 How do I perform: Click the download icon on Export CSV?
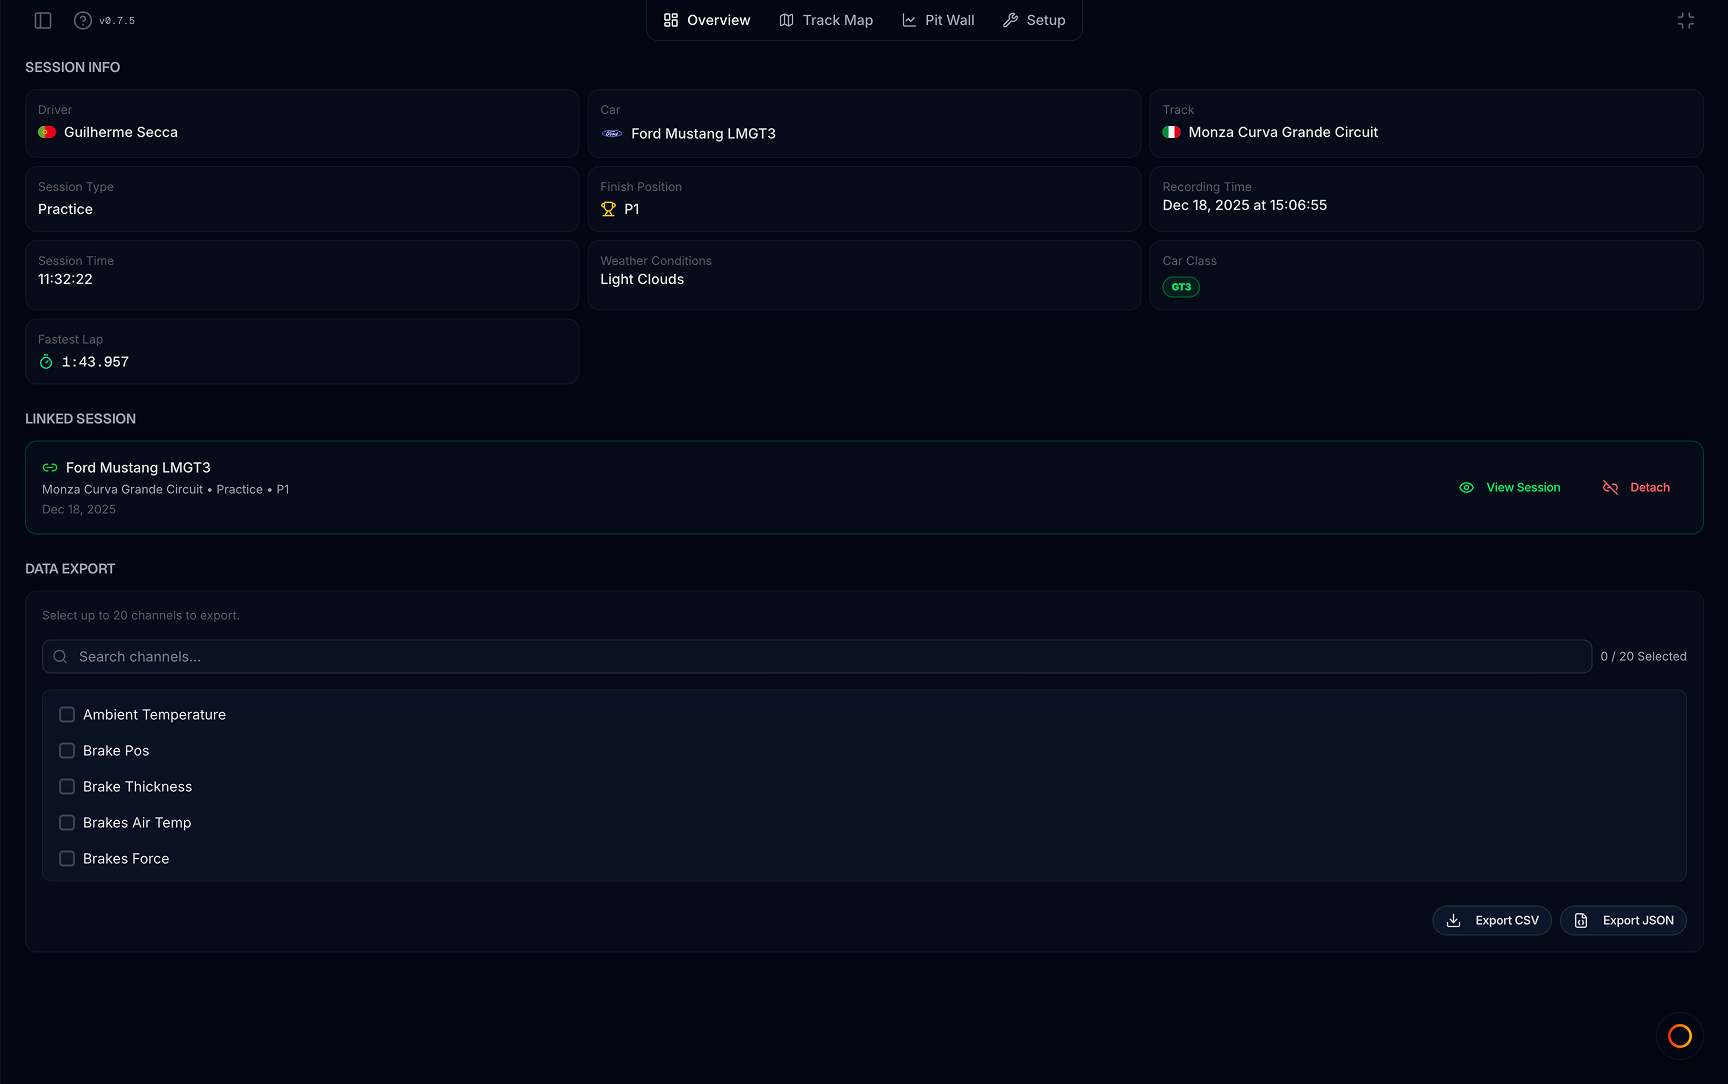tap(1454, 920)
